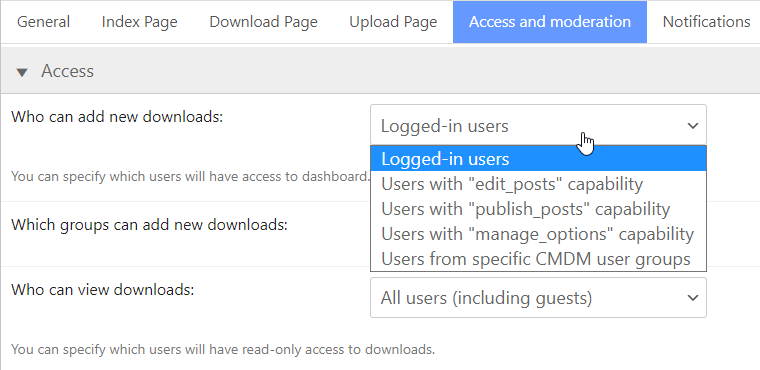Switch to the Index Page tab
Screen dimensions: 760x370
tap(140, 22)
